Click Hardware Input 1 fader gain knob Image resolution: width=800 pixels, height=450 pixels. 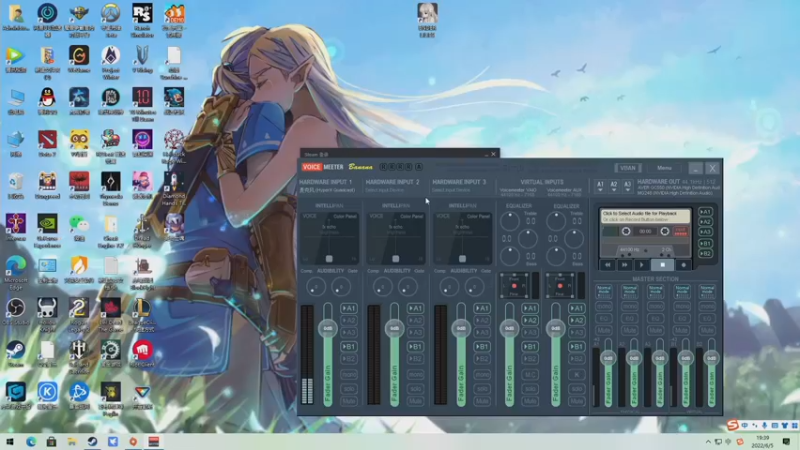click(328, 328)
